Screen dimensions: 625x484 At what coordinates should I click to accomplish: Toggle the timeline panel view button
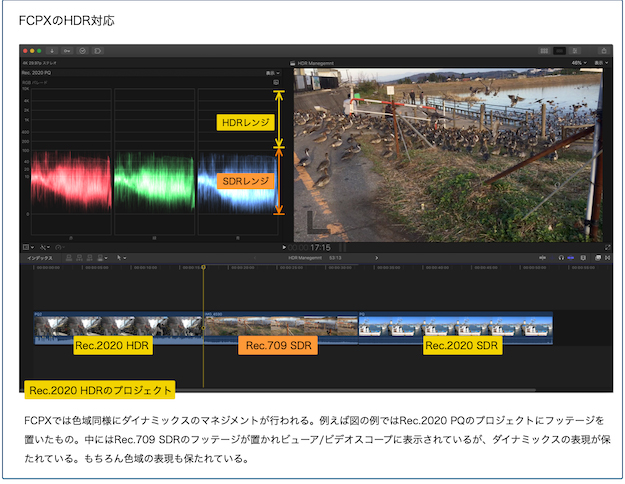pos(560,49)
